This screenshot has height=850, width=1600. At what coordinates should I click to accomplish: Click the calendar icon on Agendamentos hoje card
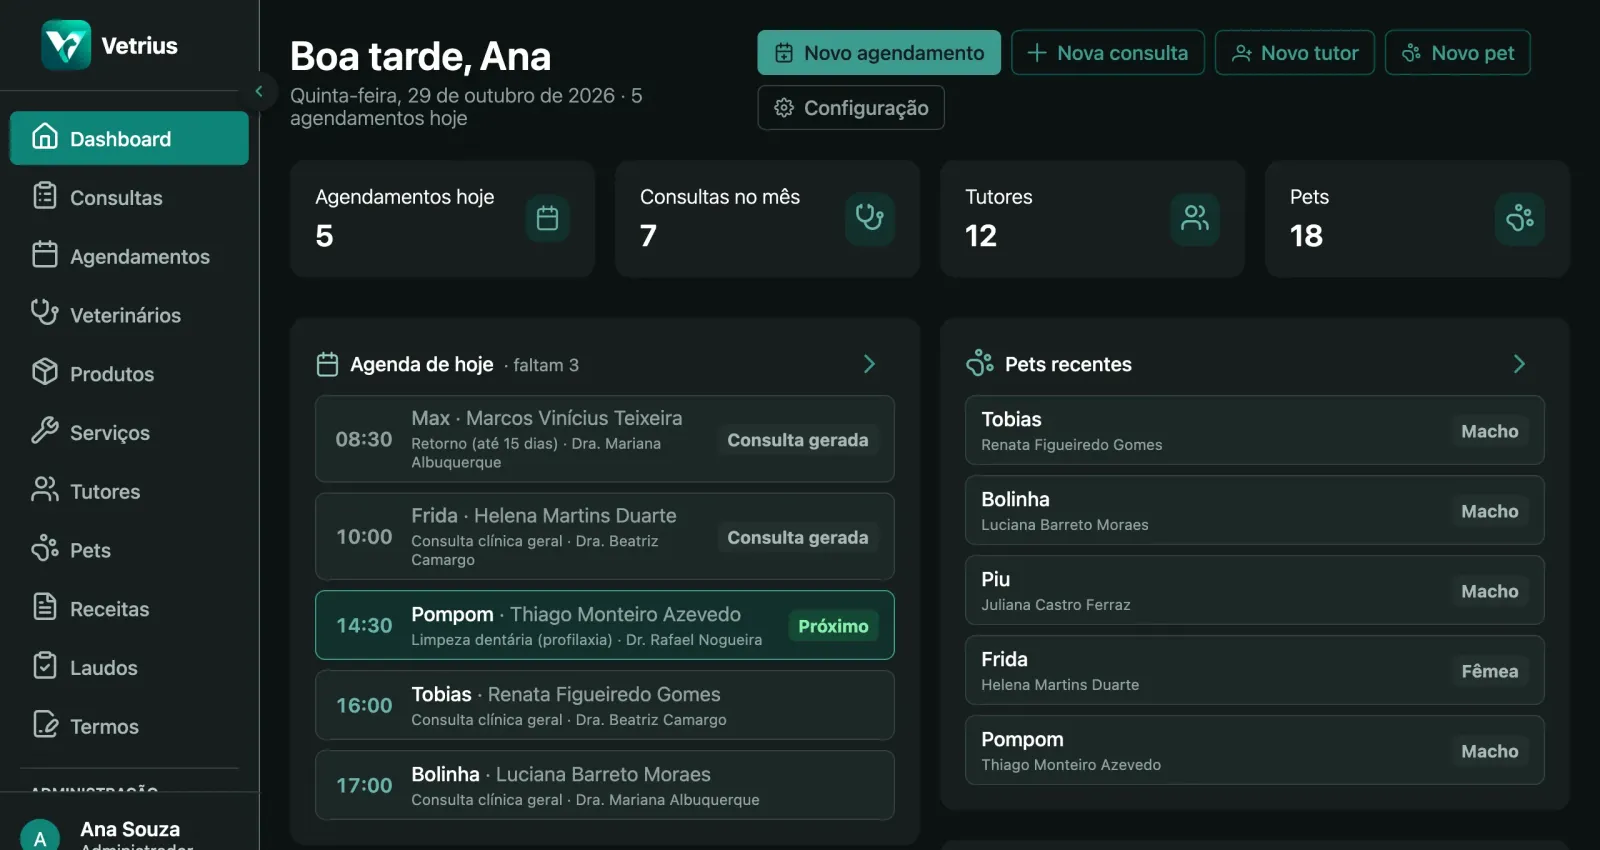click(x=548, y=218)
